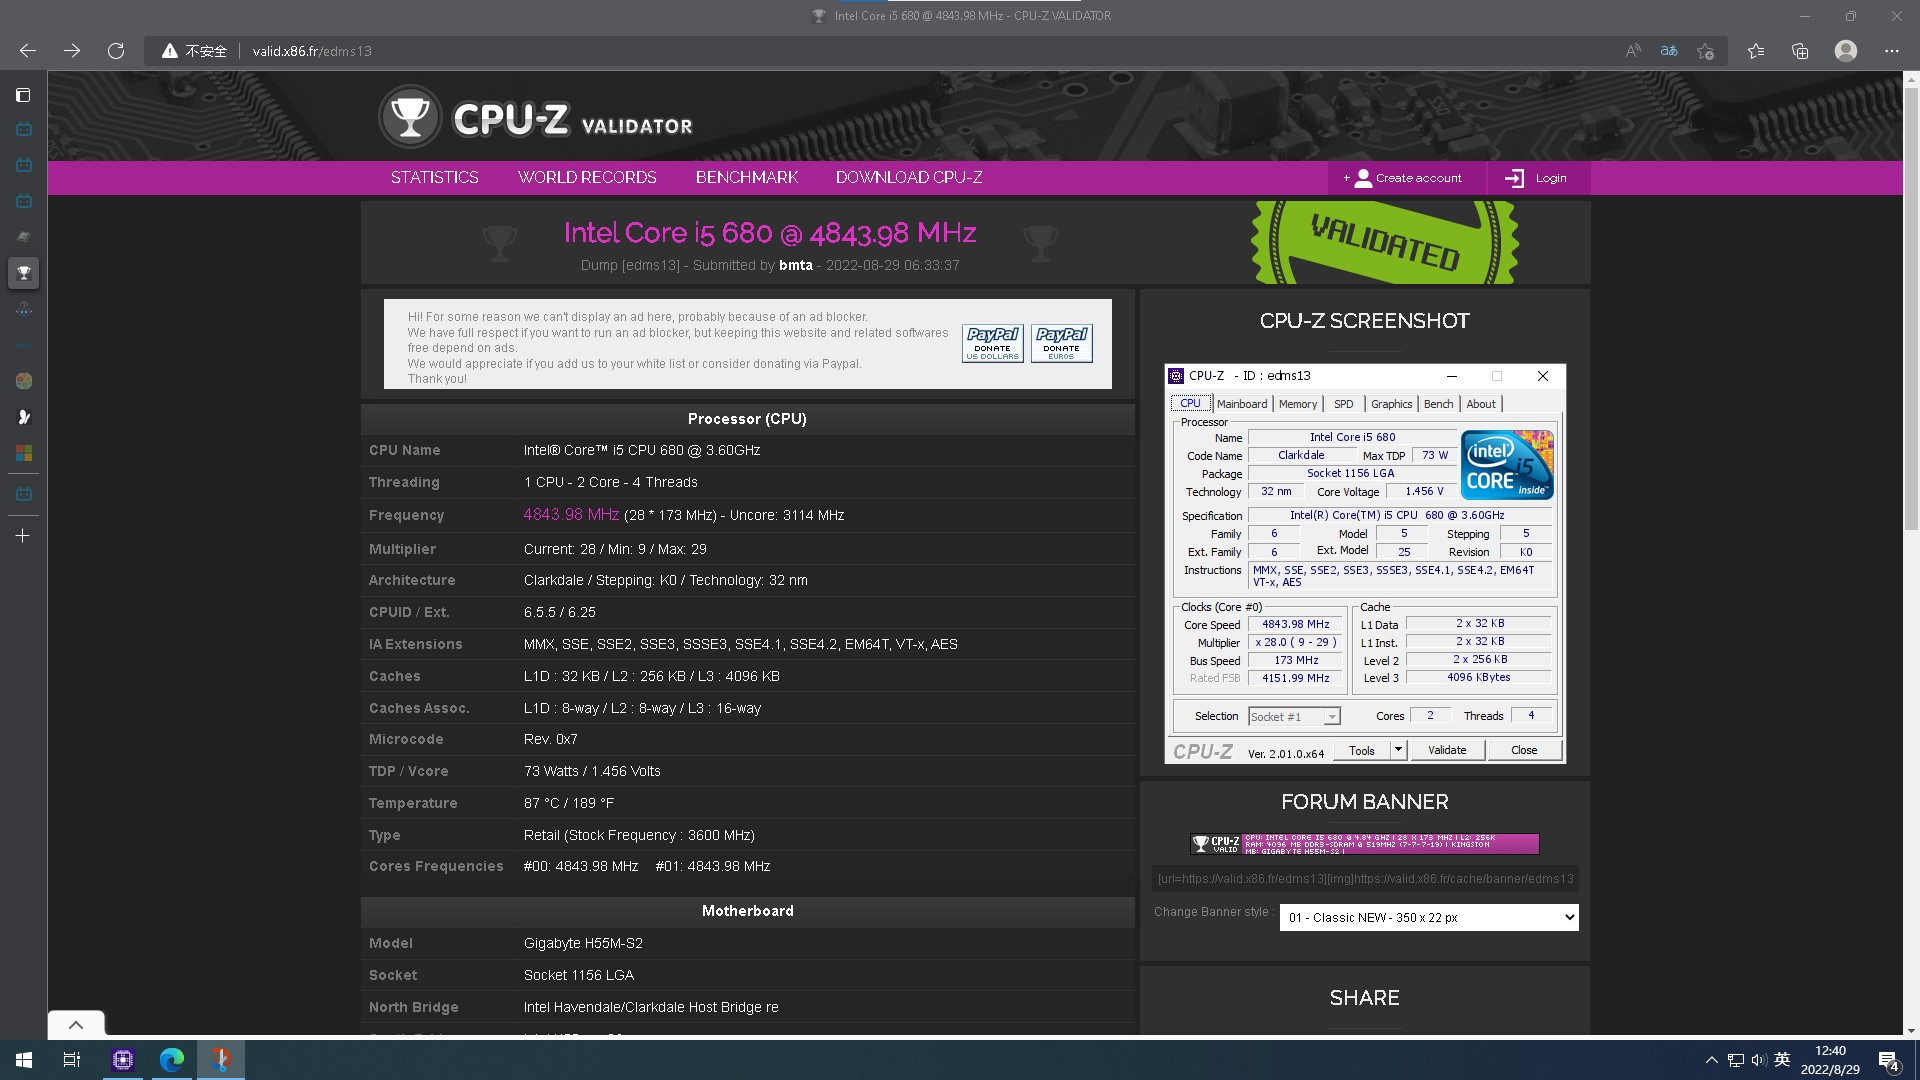Open the purple chip app on the taskbar
Screen dimensions: 1920x1080
pos(123,1060)
